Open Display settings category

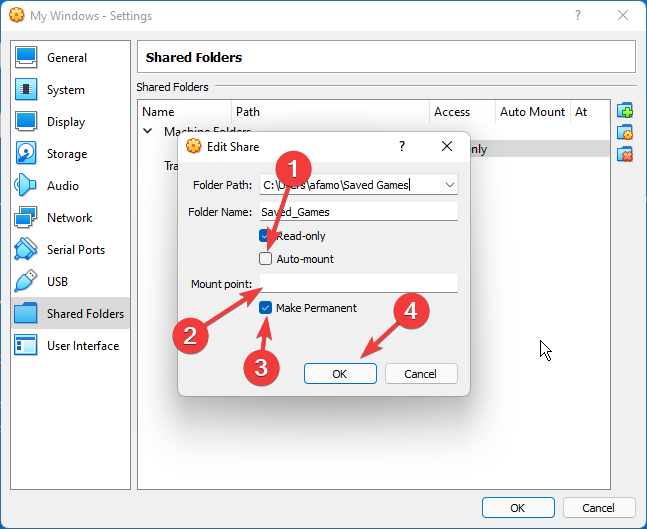(x=70, y=122)
